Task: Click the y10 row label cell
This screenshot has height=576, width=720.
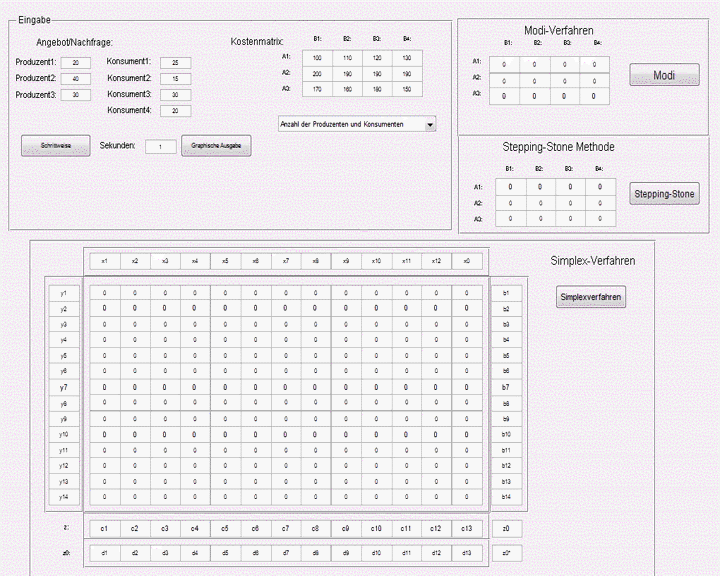Action: point(64,435)
